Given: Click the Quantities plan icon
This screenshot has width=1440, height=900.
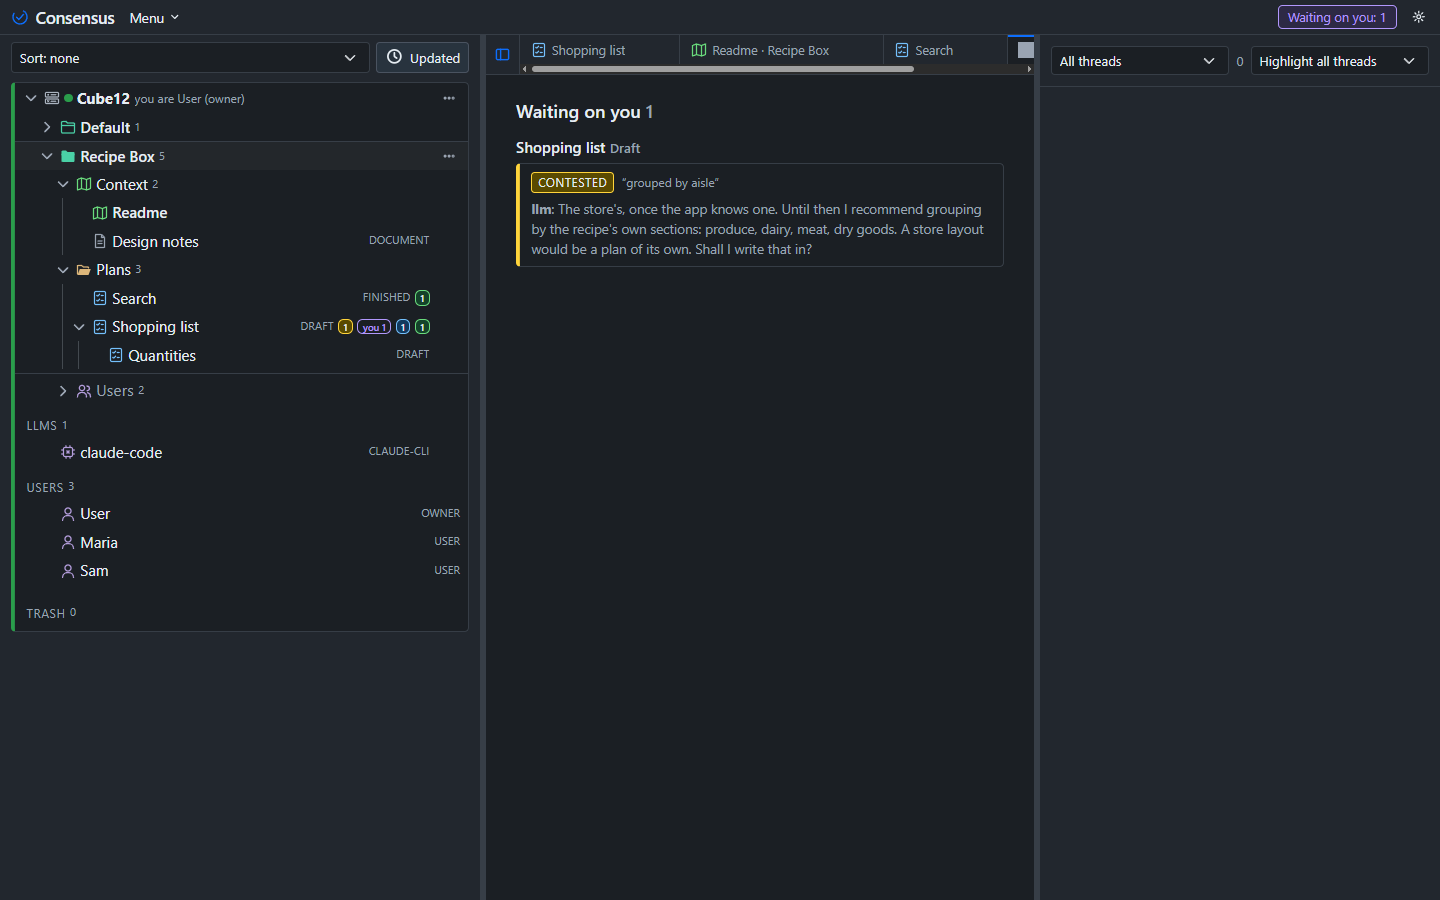Looking at the screenshot, I should 116,355.
